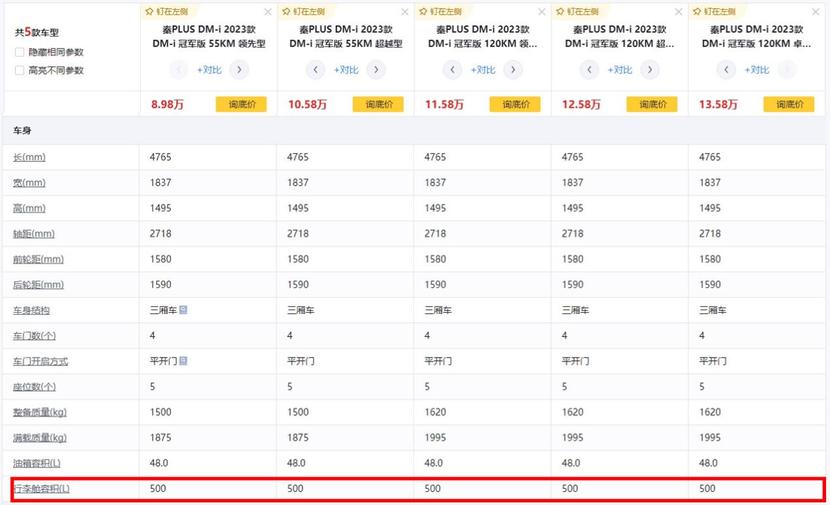This screenshot has width=830, height=505.
Task: Shift 12.58万 model column right
Action: (650, 69)
